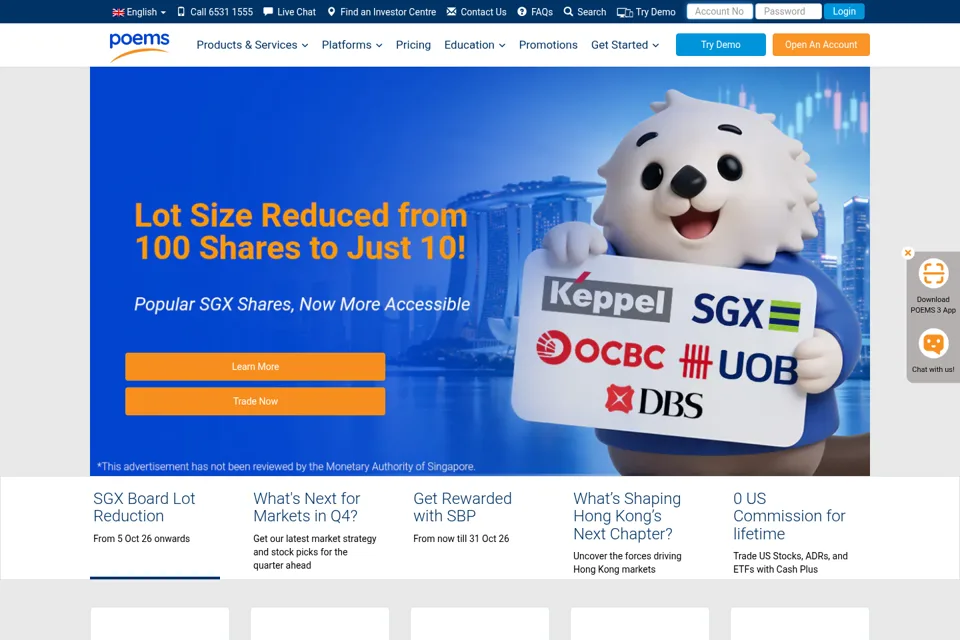The width and height of the screenshot is (960, 640).
Task: Select Get Rewarded with SBP tab
Action: tap(475, 528)
